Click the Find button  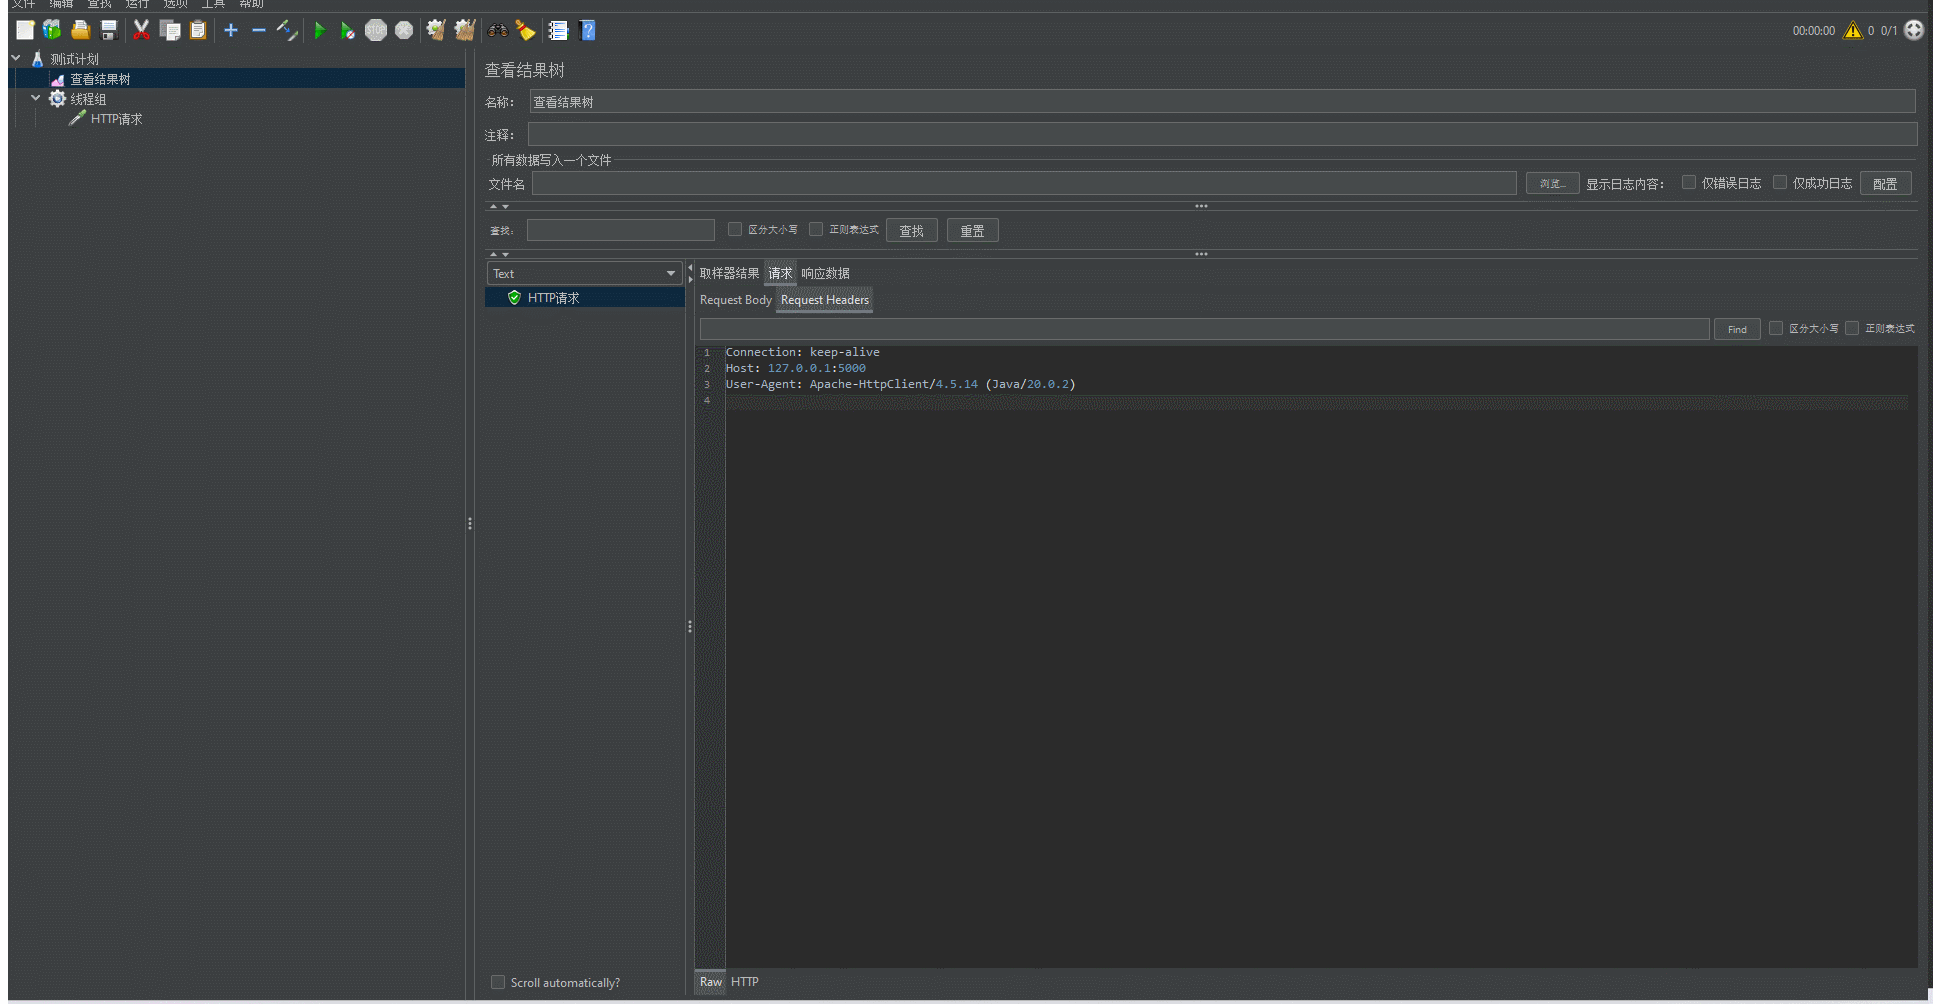pyautogui.click(x=1737, y=329)
